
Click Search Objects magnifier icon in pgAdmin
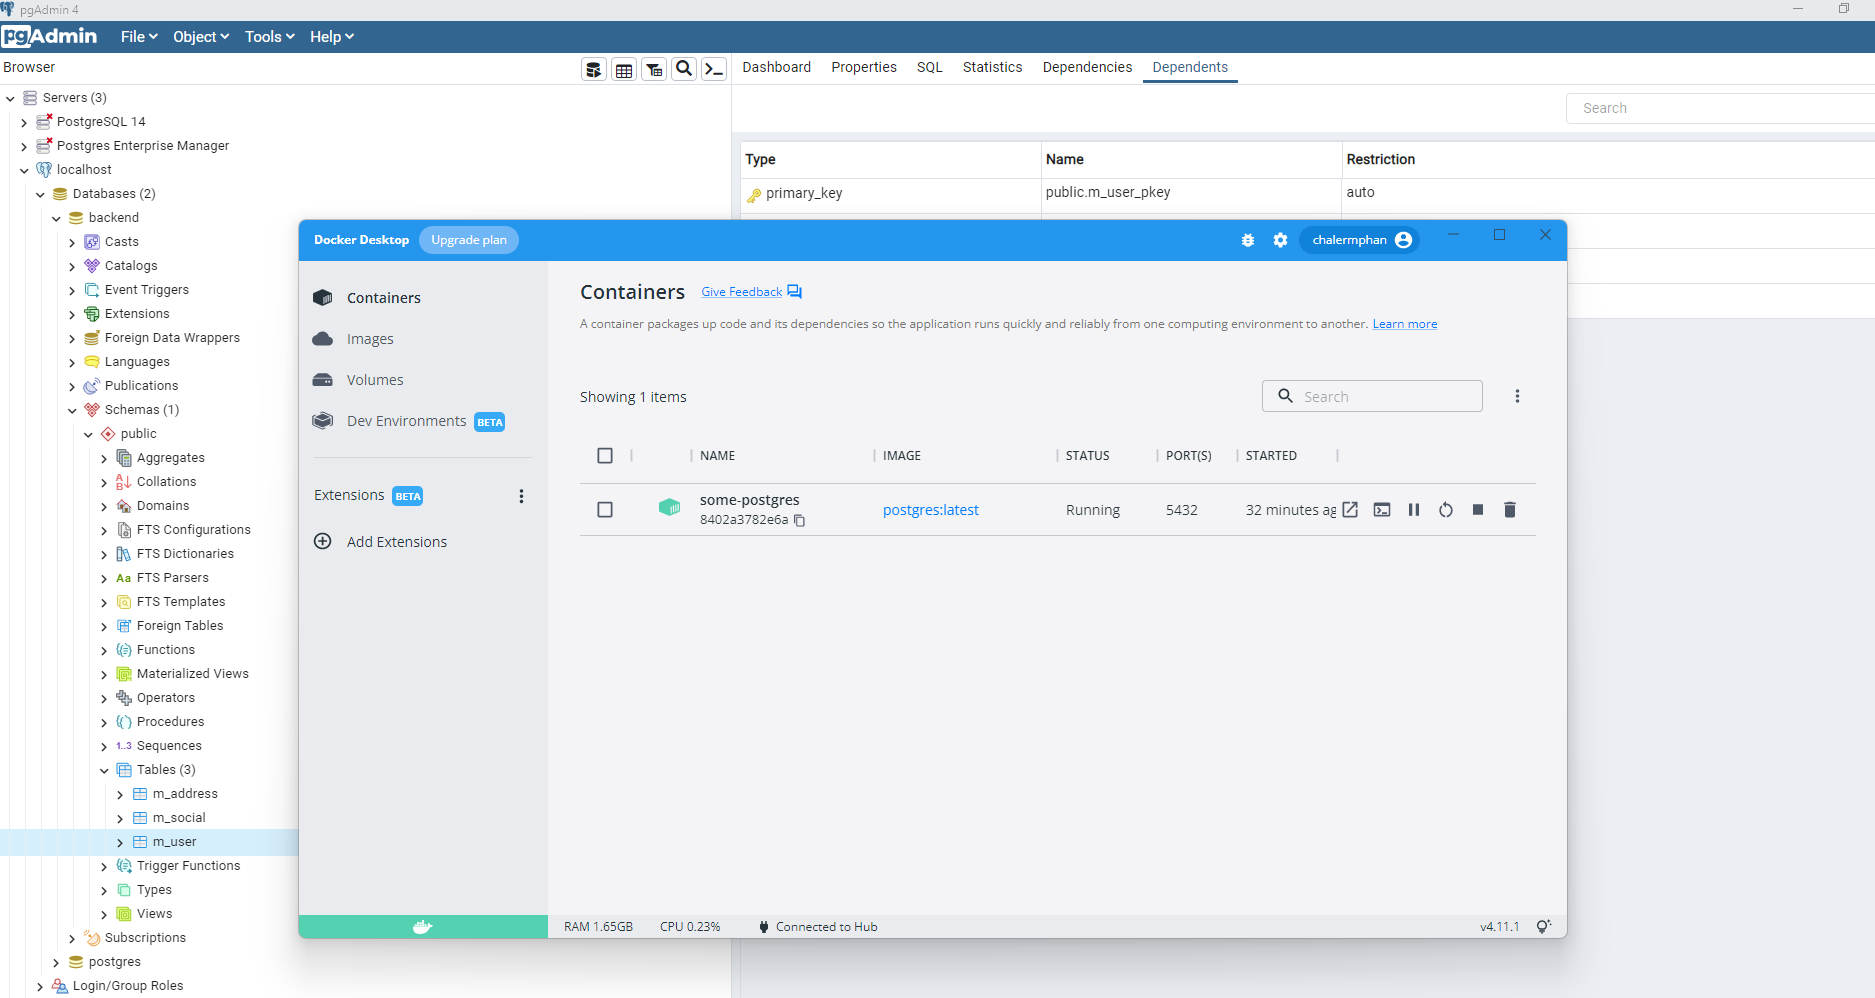pyautogui.click(x=684, y=69)
